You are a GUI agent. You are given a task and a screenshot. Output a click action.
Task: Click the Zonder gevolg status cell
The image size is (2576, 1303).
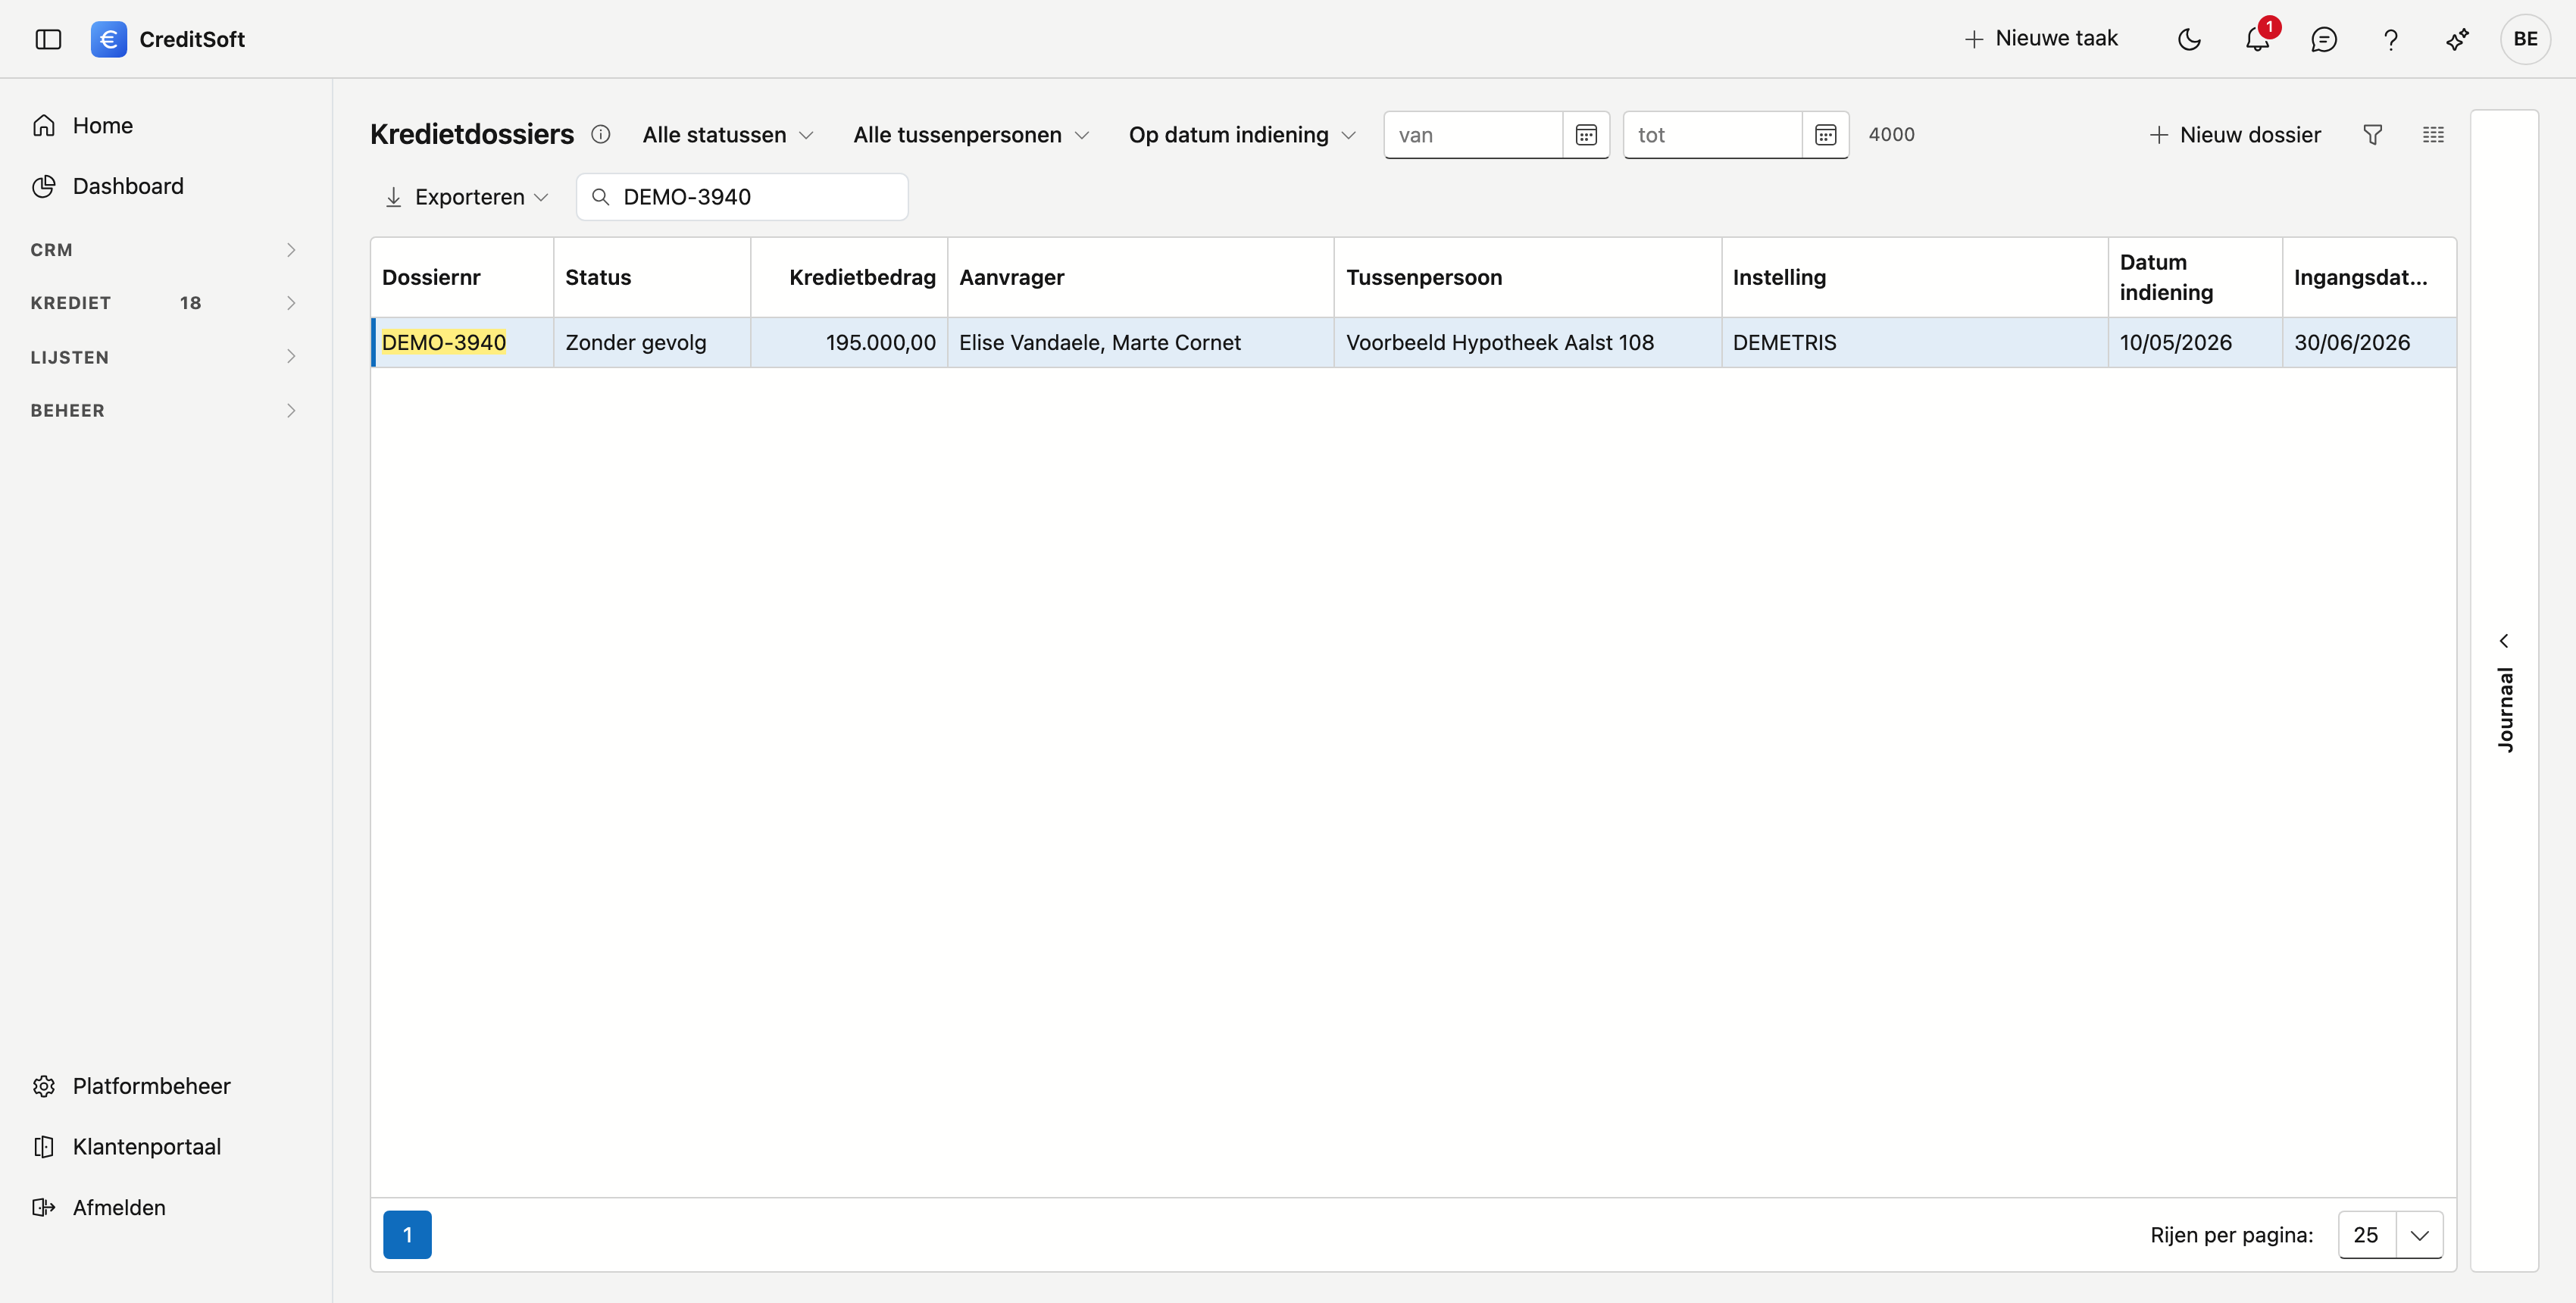tap(652, 342)
